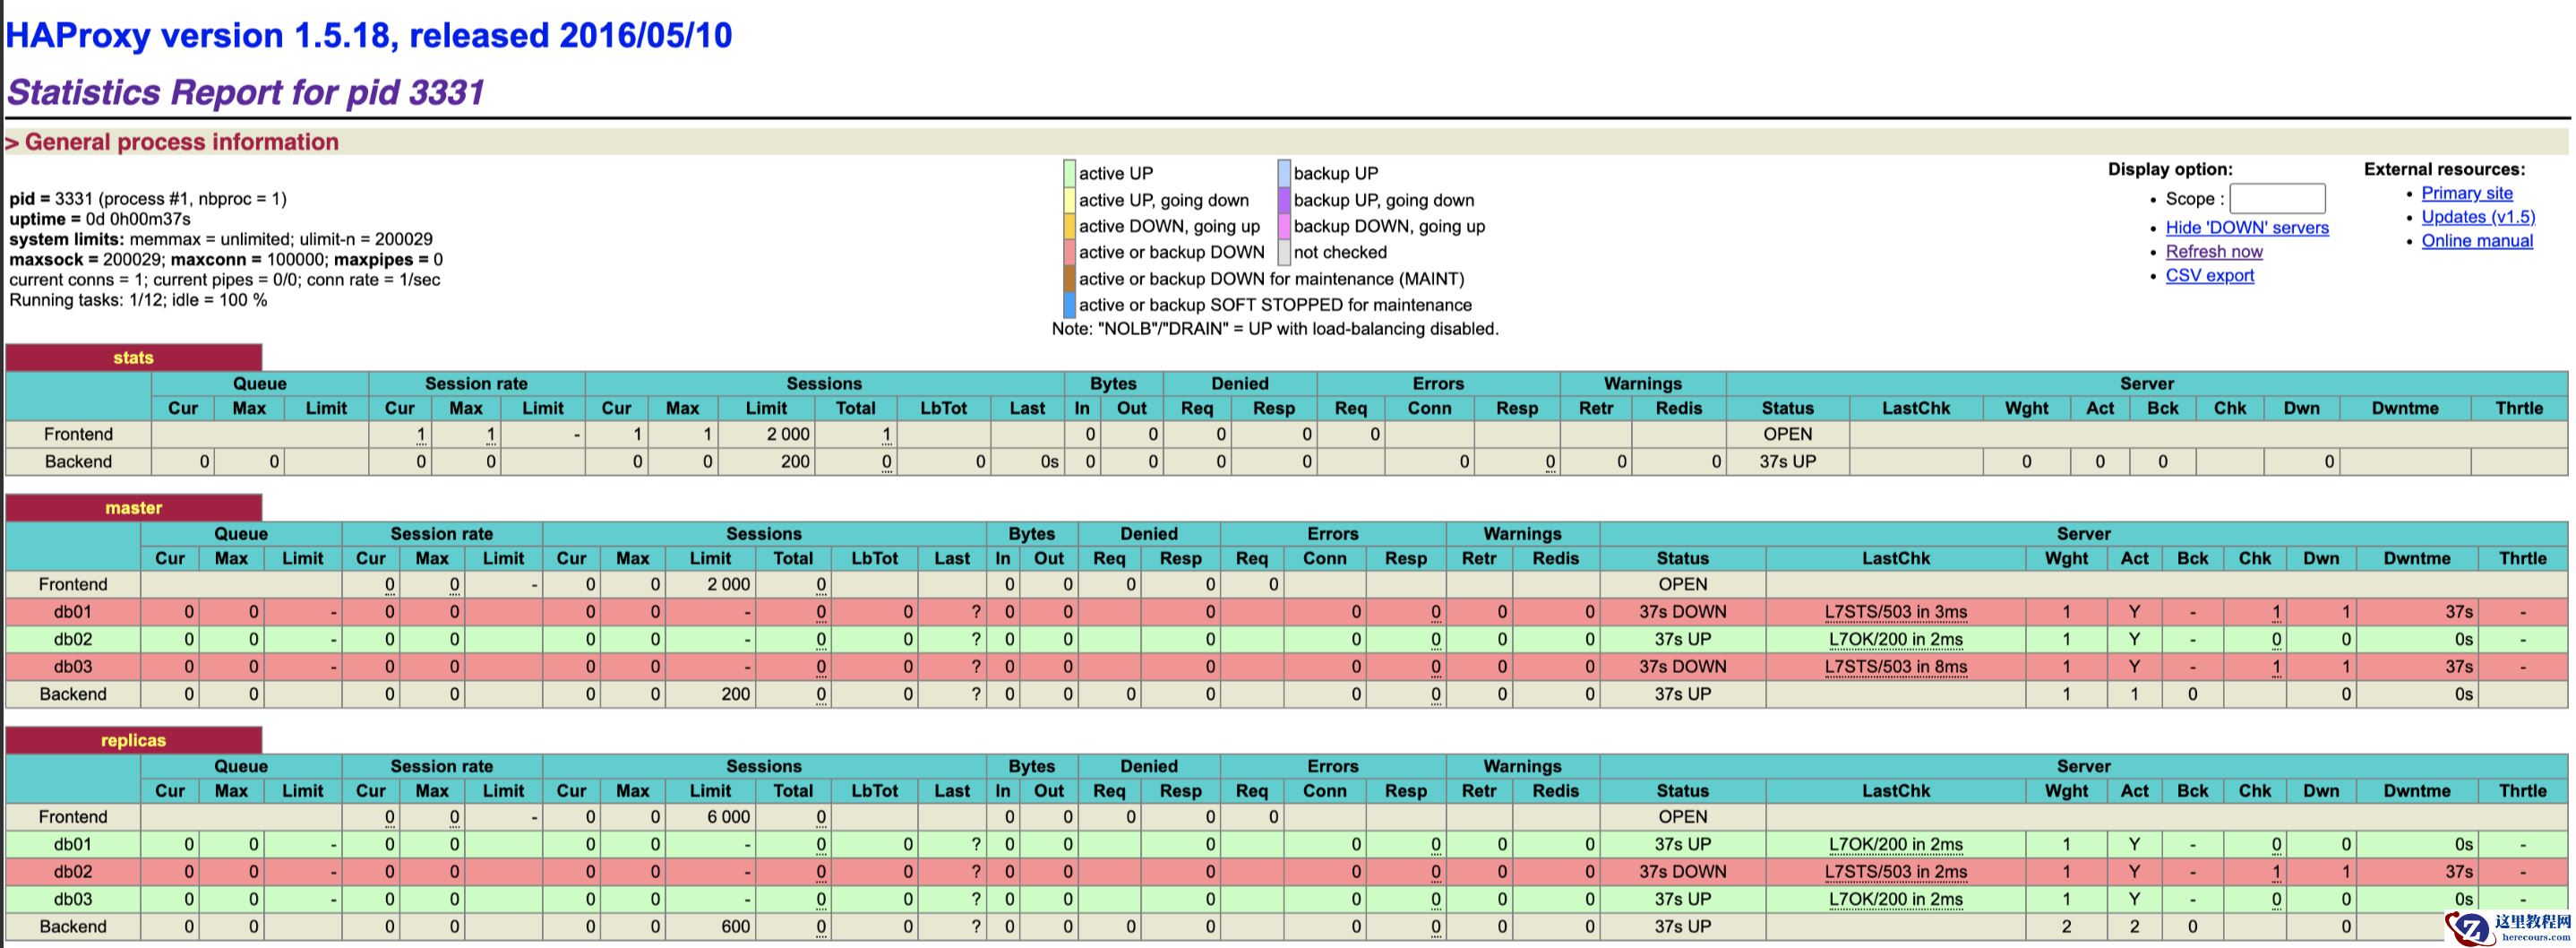Click the NOLB/DRAIN note text
The width and height of the screenshot is (2576, 948).
coord(1275,329)
